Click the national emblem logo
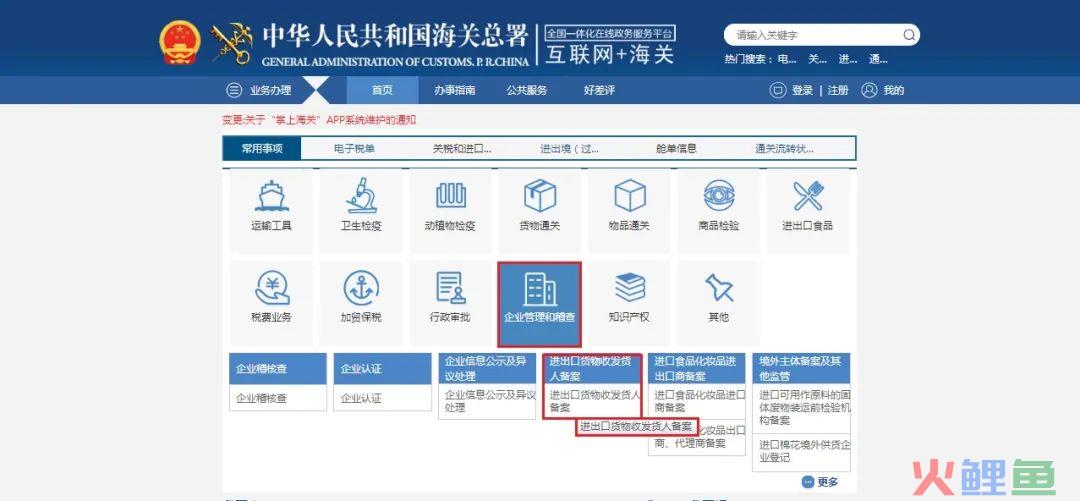1080x501 pixels. point(180,43)
